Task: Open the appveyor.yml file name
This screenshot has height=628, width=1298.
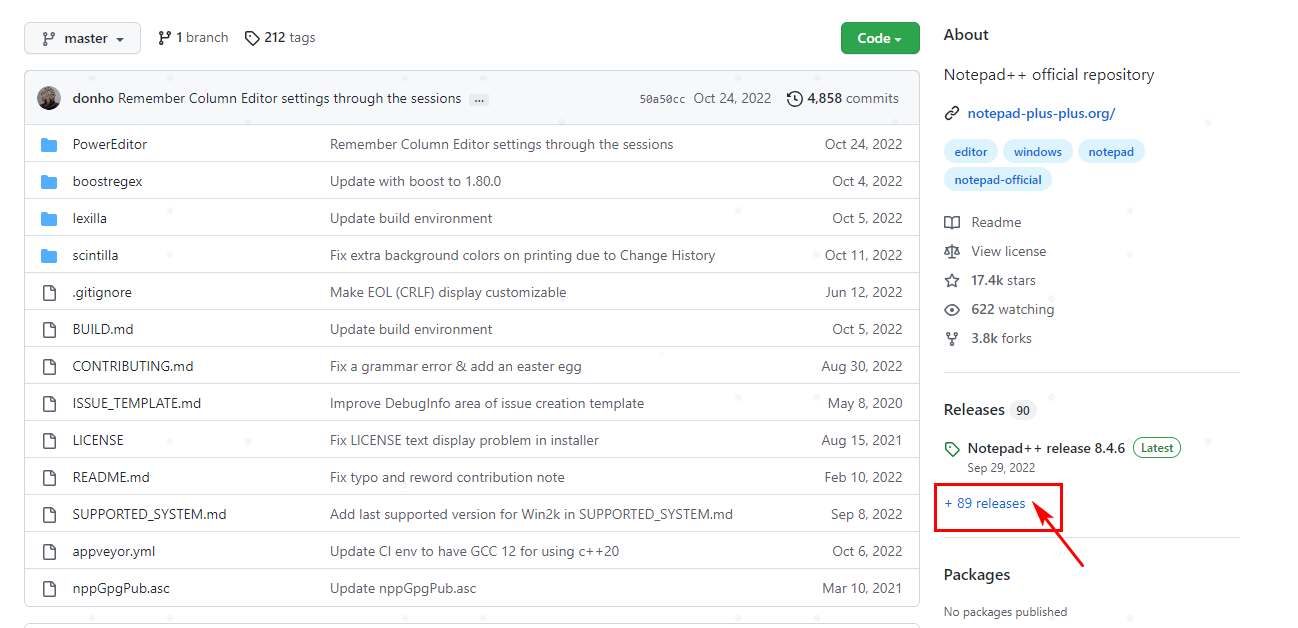Action: tap(114, 552)
